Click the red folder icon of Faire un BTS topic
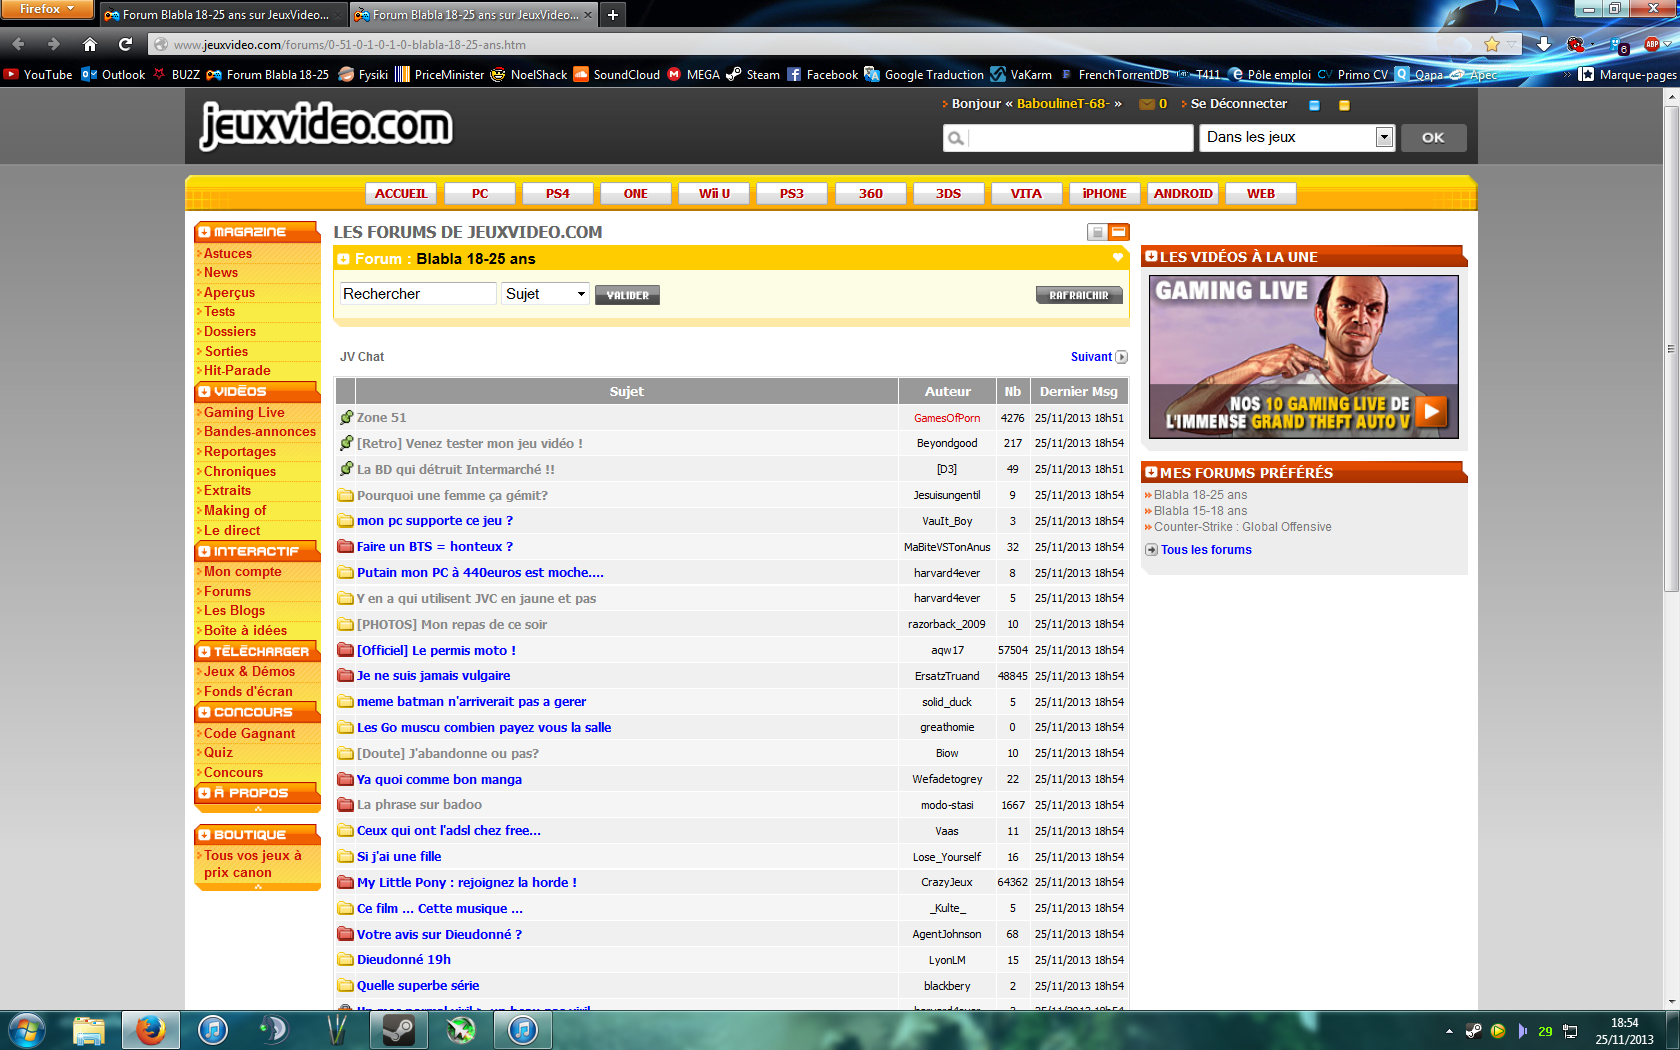The width and height of the screenshot is (1680, 1050). [x=346, y=546]
